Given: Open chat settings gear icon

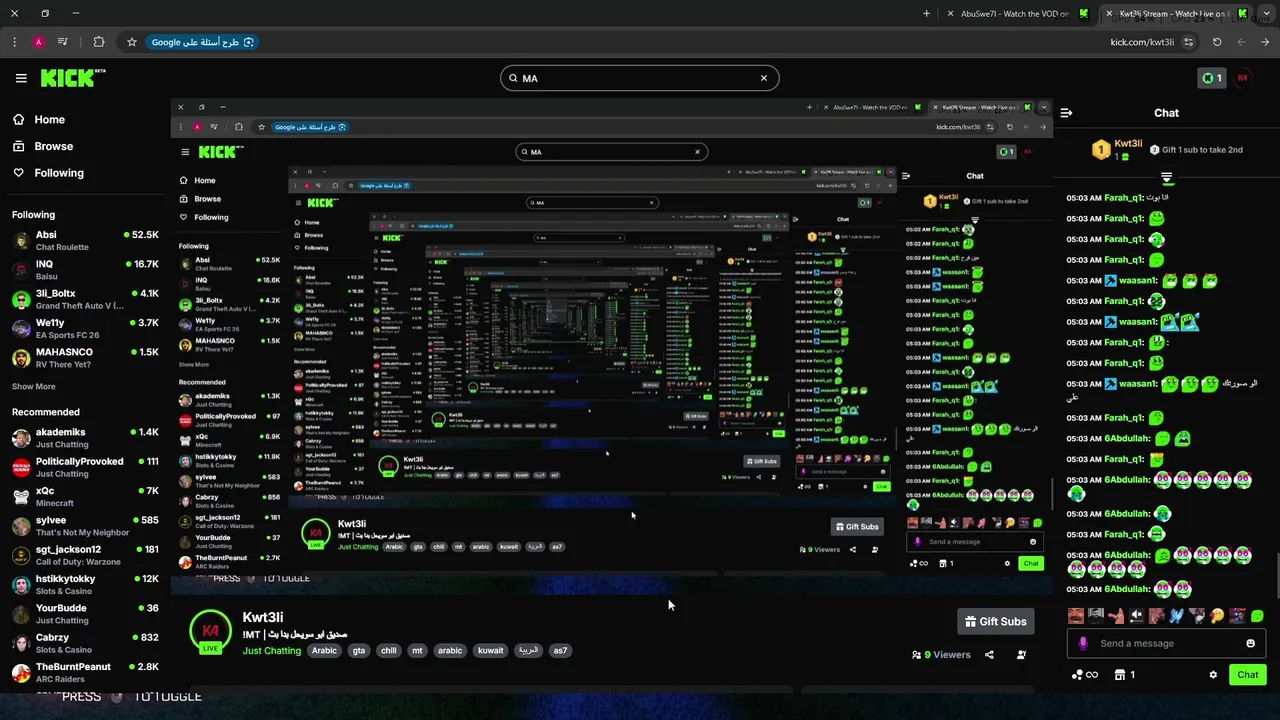Looking at the screenshot, I should coord(1213,675).
